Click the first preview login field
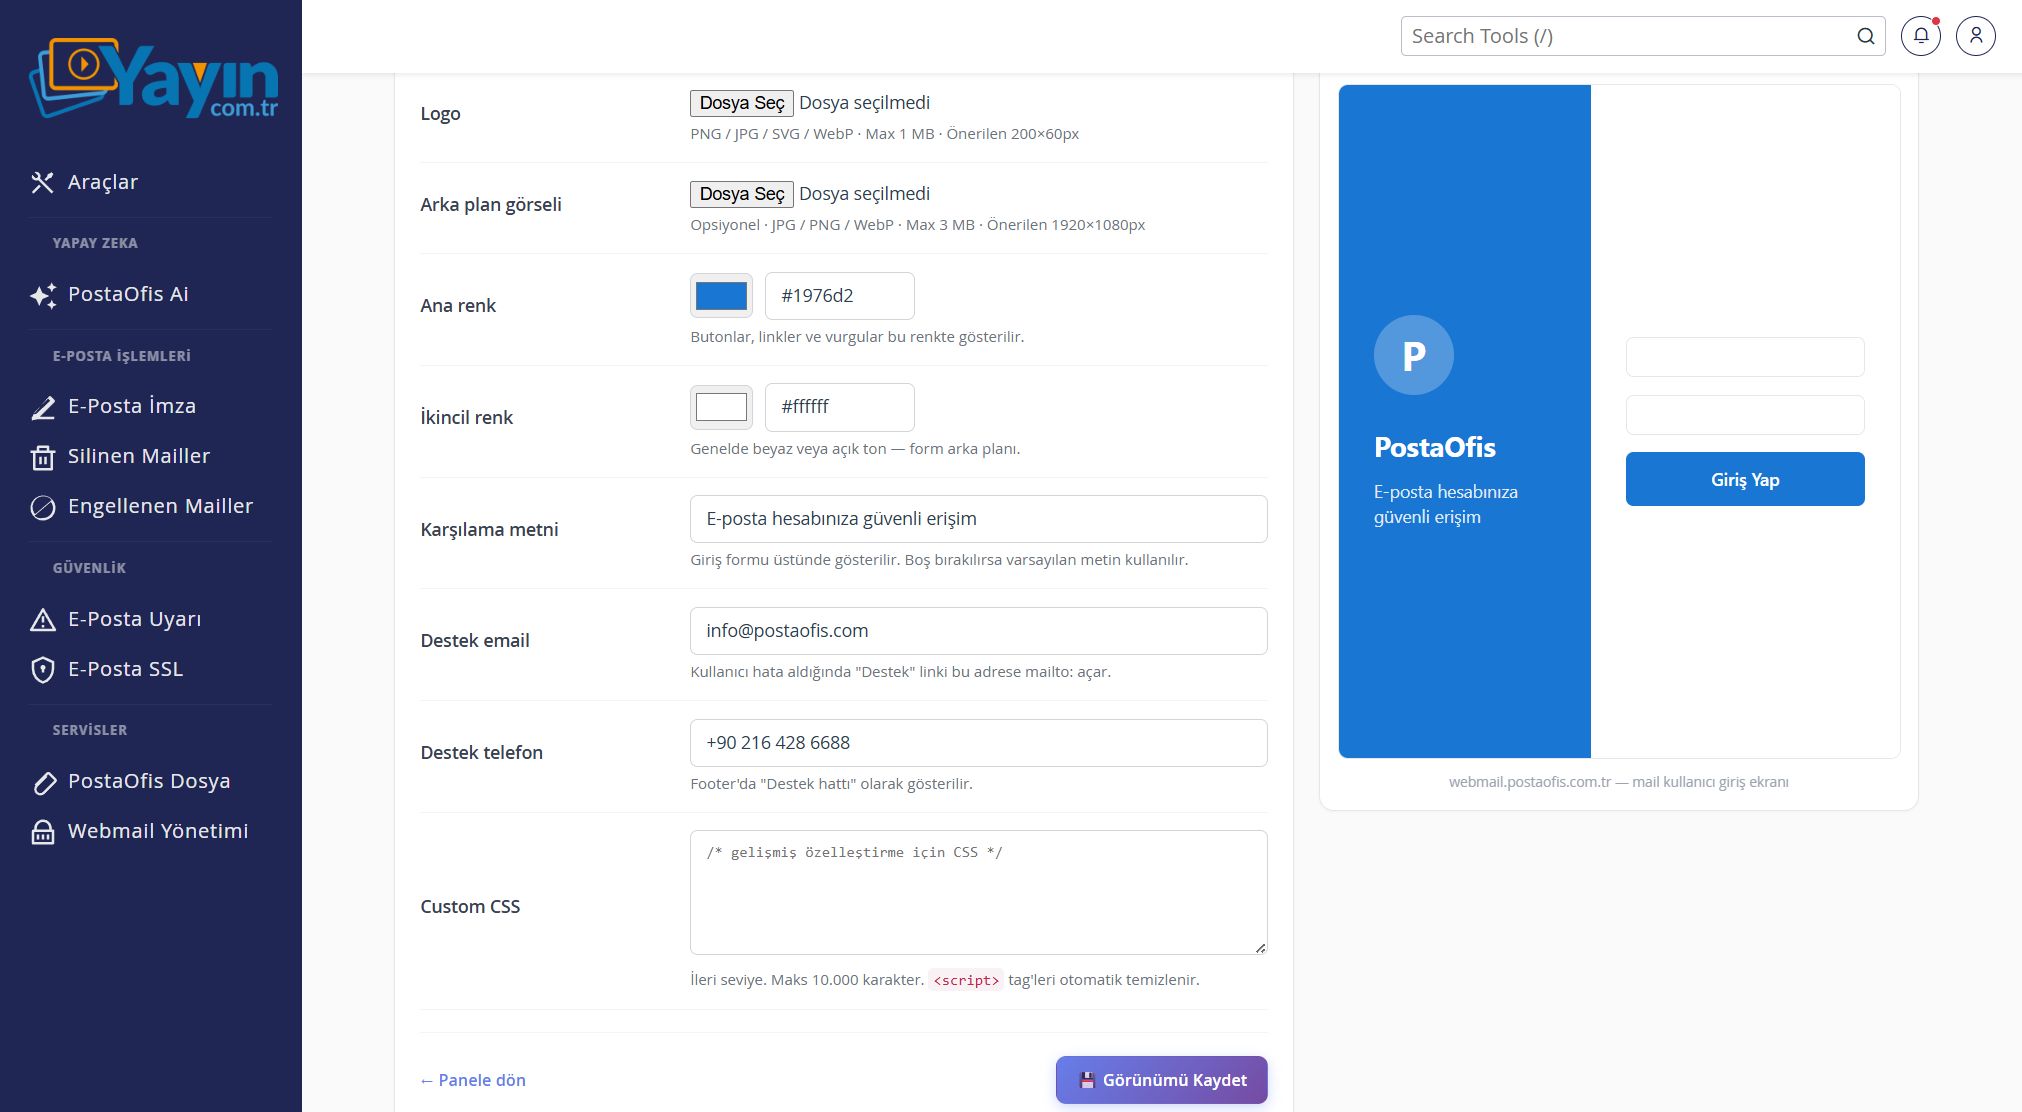 (1745, 357)
